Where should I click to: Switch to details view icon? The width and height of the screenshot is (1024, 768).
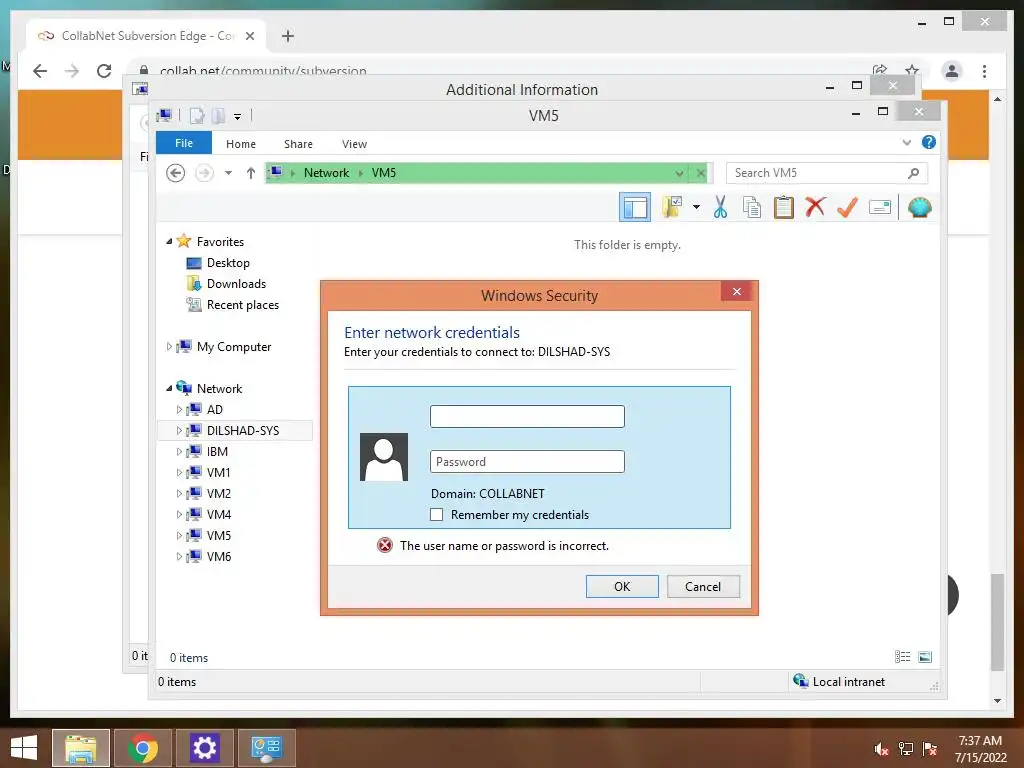[x=903, y=657]
